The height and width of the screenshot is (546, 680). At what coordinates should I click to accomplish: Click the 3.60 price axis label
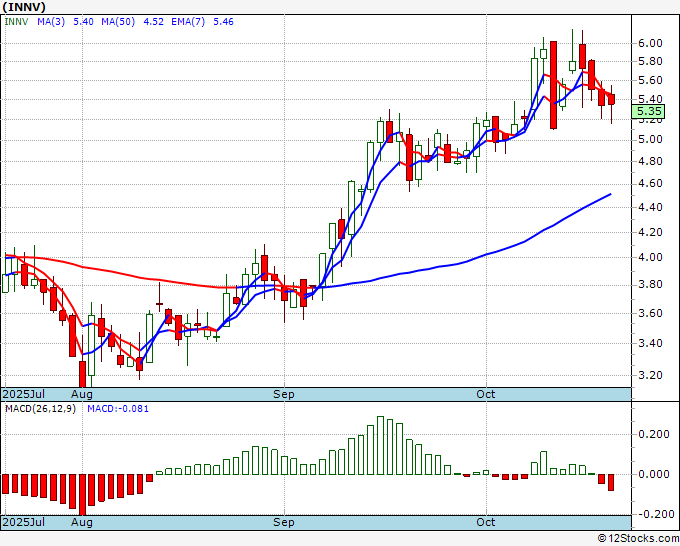pyautogui.click(x=650, y=314)
